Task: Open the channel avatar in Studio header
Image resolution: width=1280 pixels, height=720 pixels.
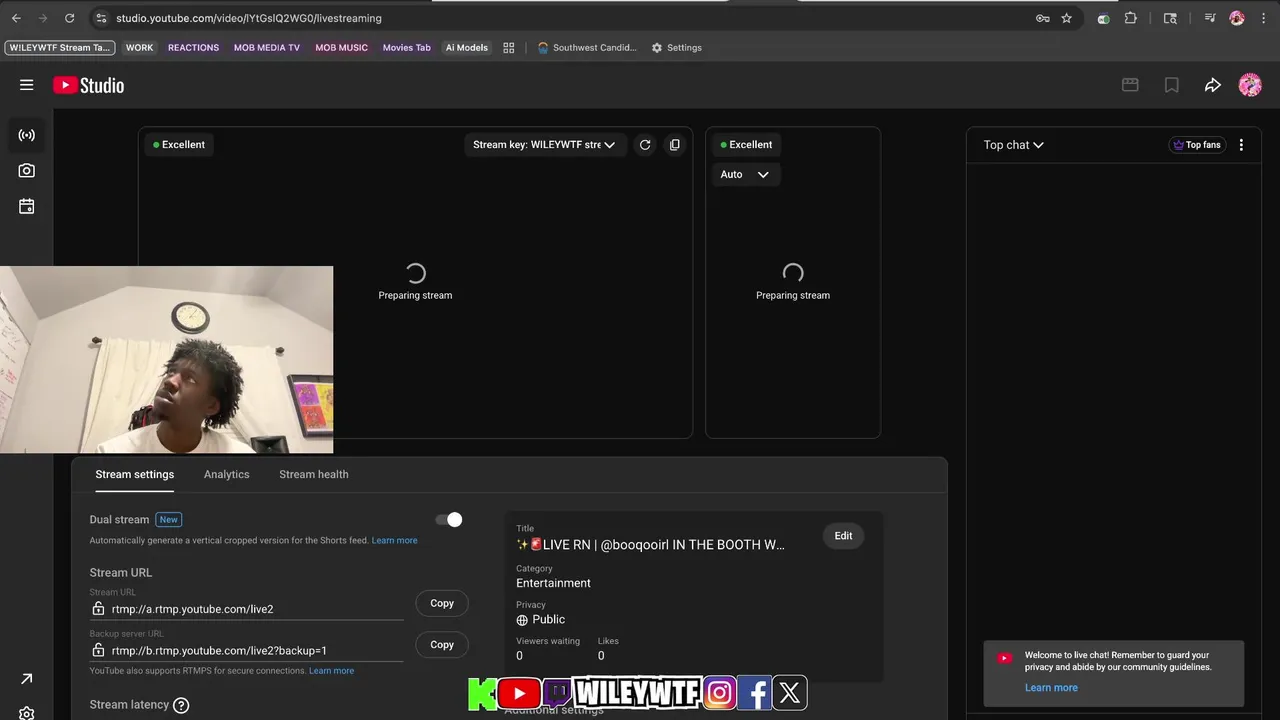Action: pos(1250,85)
